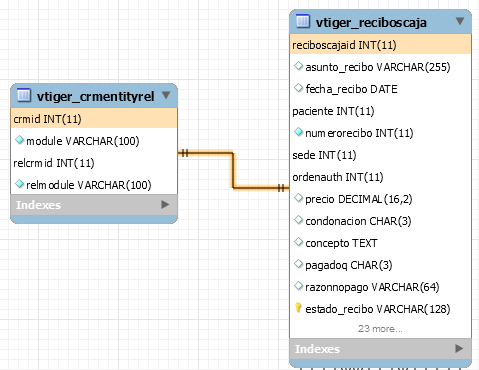
Task: Click the diamond icon beside asunto_recibo
Action: 298,66
